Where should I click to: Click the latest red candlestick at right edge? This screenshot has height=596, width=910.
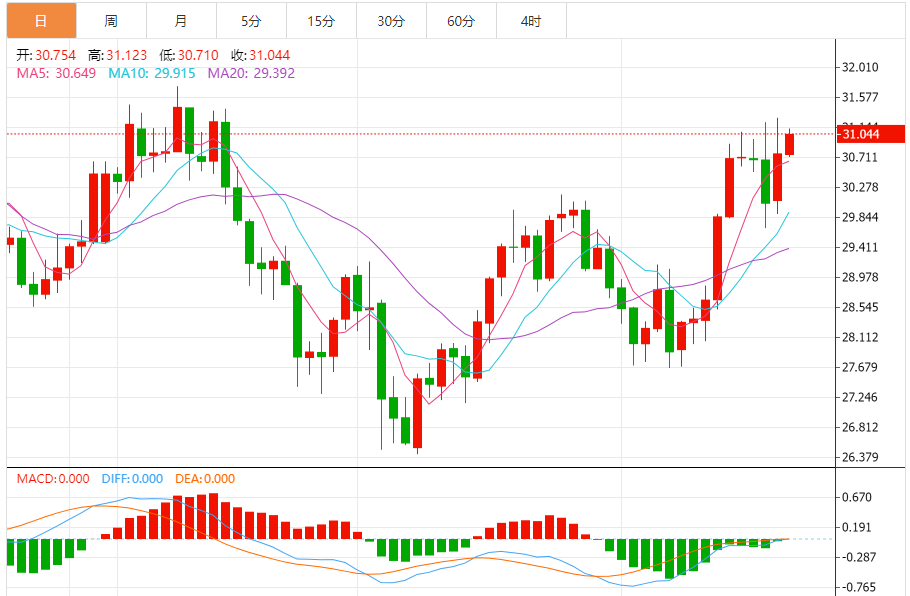tap(789, 144)
